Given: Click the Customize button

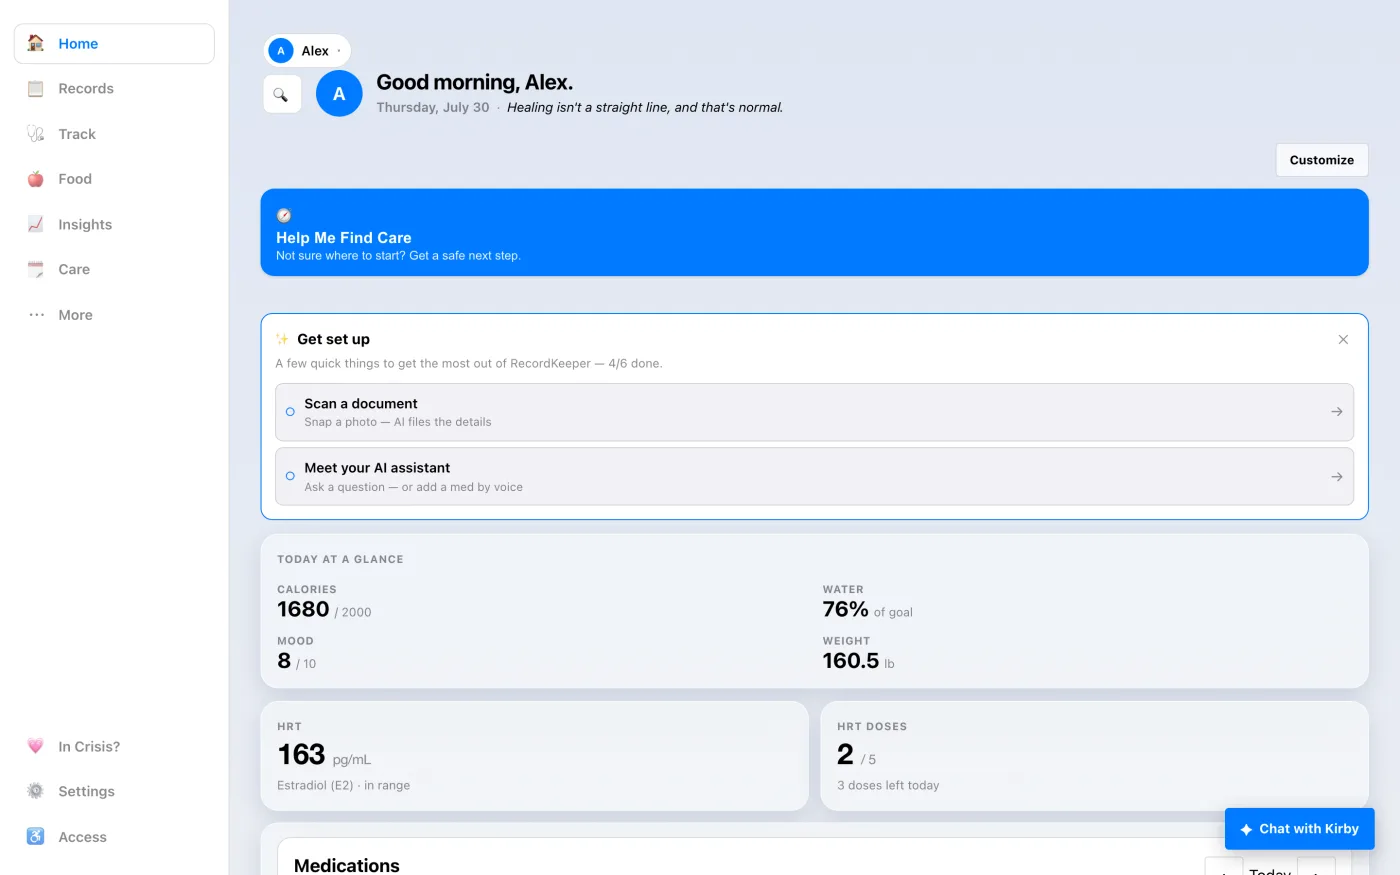Looking at the screenshot, I should (x=1322, y=160).
